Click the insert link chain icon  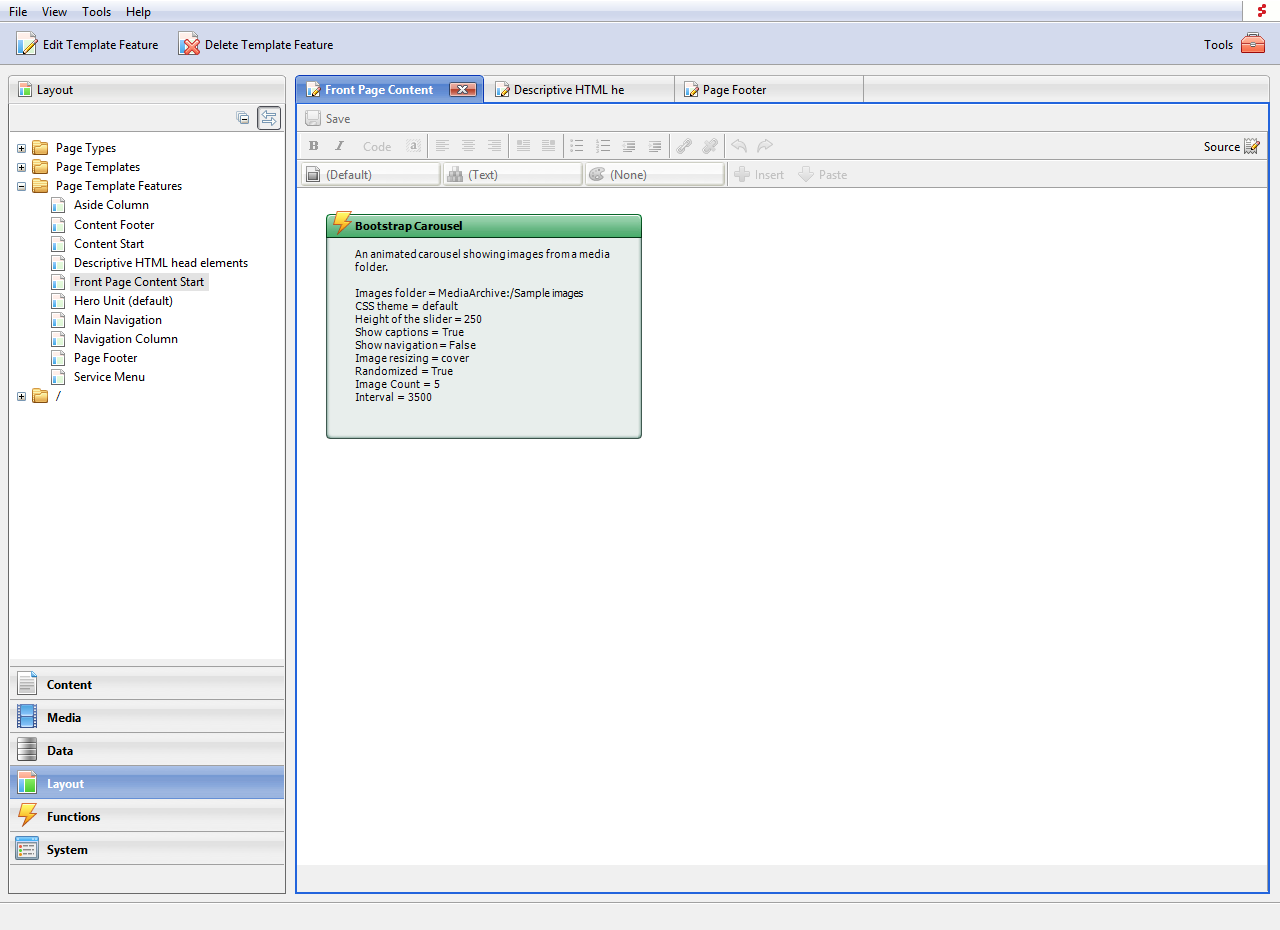pos(684,146)
